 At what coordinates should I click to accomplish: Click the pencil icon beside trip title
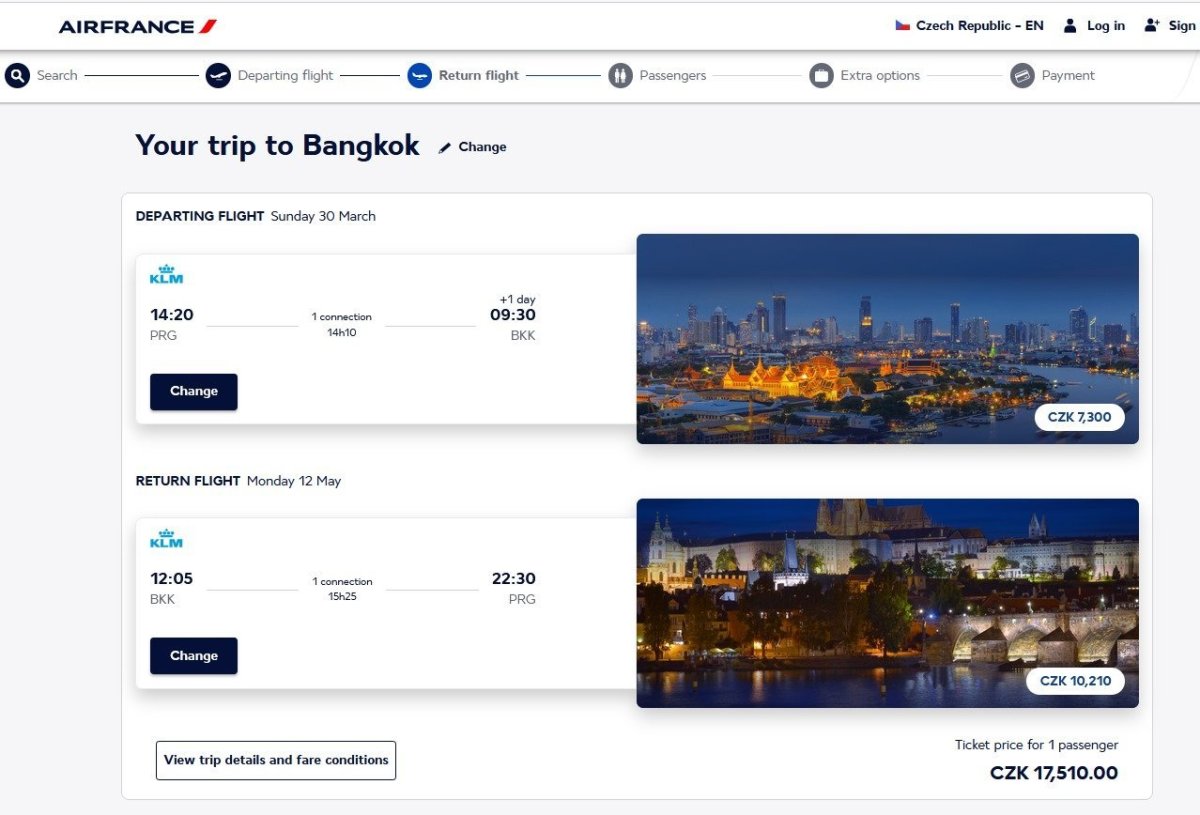[x=445, y=147]
